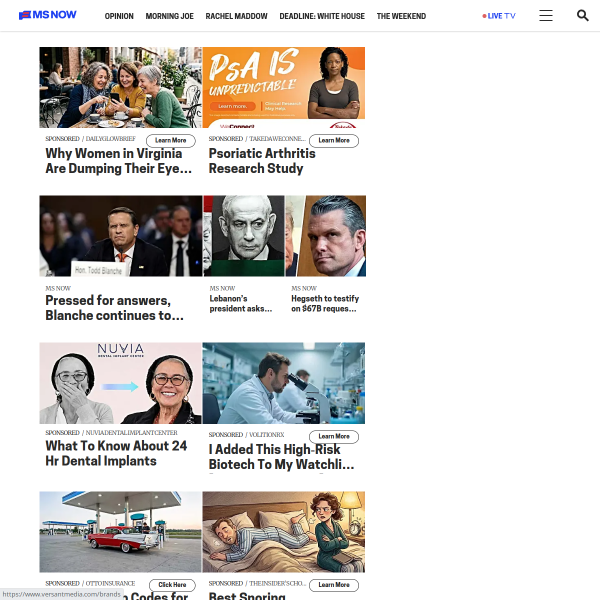
Task: Open scientist with microscope ad image
Action: (x=284, y=383)
